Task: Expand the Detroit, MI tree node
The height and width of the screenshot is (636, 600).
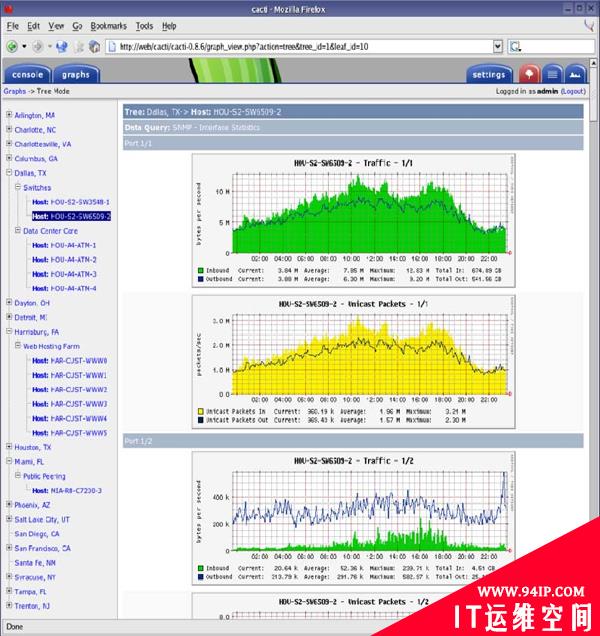Action: (x=9, y=317)
